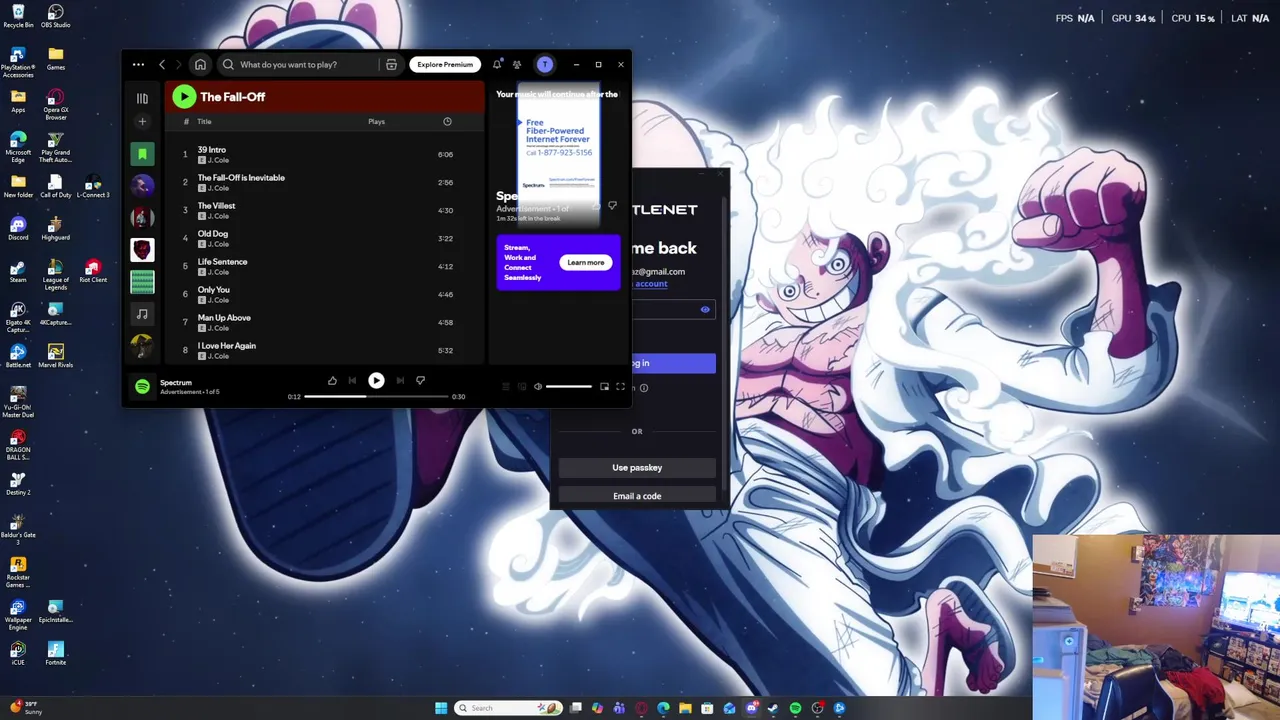Viewport: 1280px width, 720px height.
Task: Adjust the Spotify volume slider
Action: [x=568, y=386]
